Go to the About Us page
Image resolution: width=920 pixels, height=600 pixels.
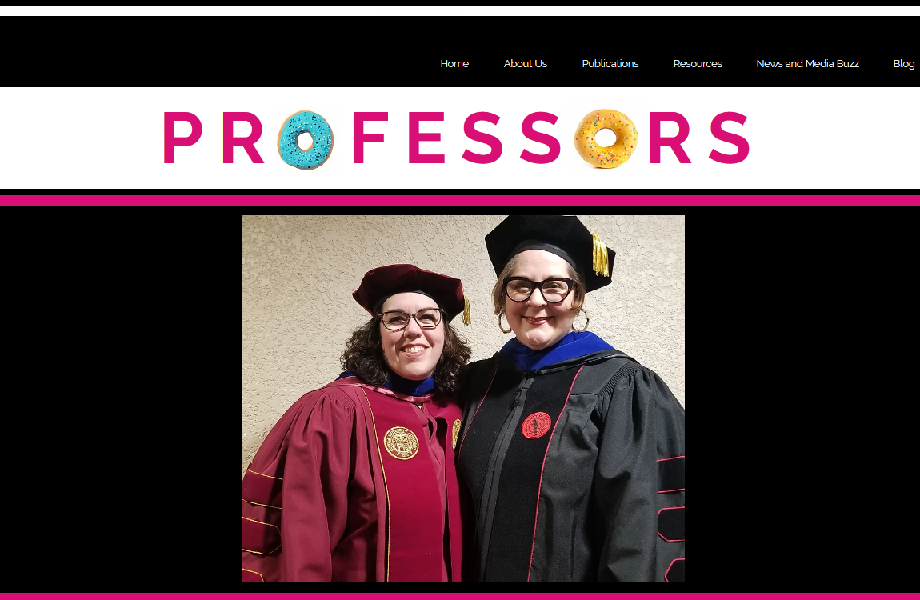point(525,63)
